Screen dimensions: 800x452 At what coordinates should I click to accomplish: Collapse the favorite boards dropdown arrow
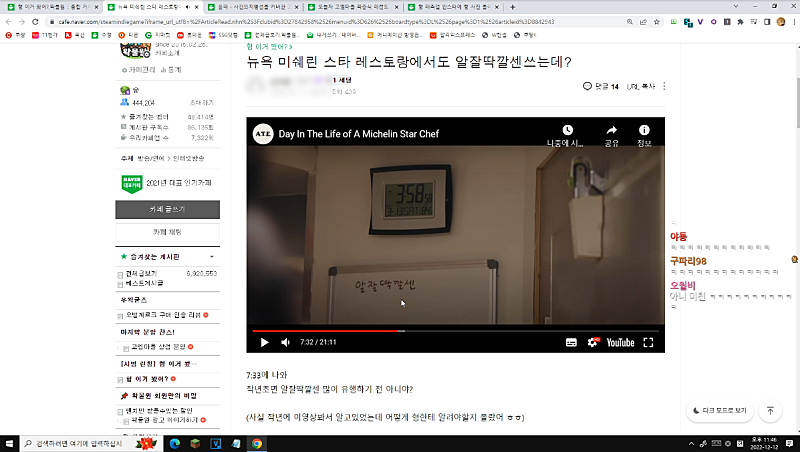(212, 257)
